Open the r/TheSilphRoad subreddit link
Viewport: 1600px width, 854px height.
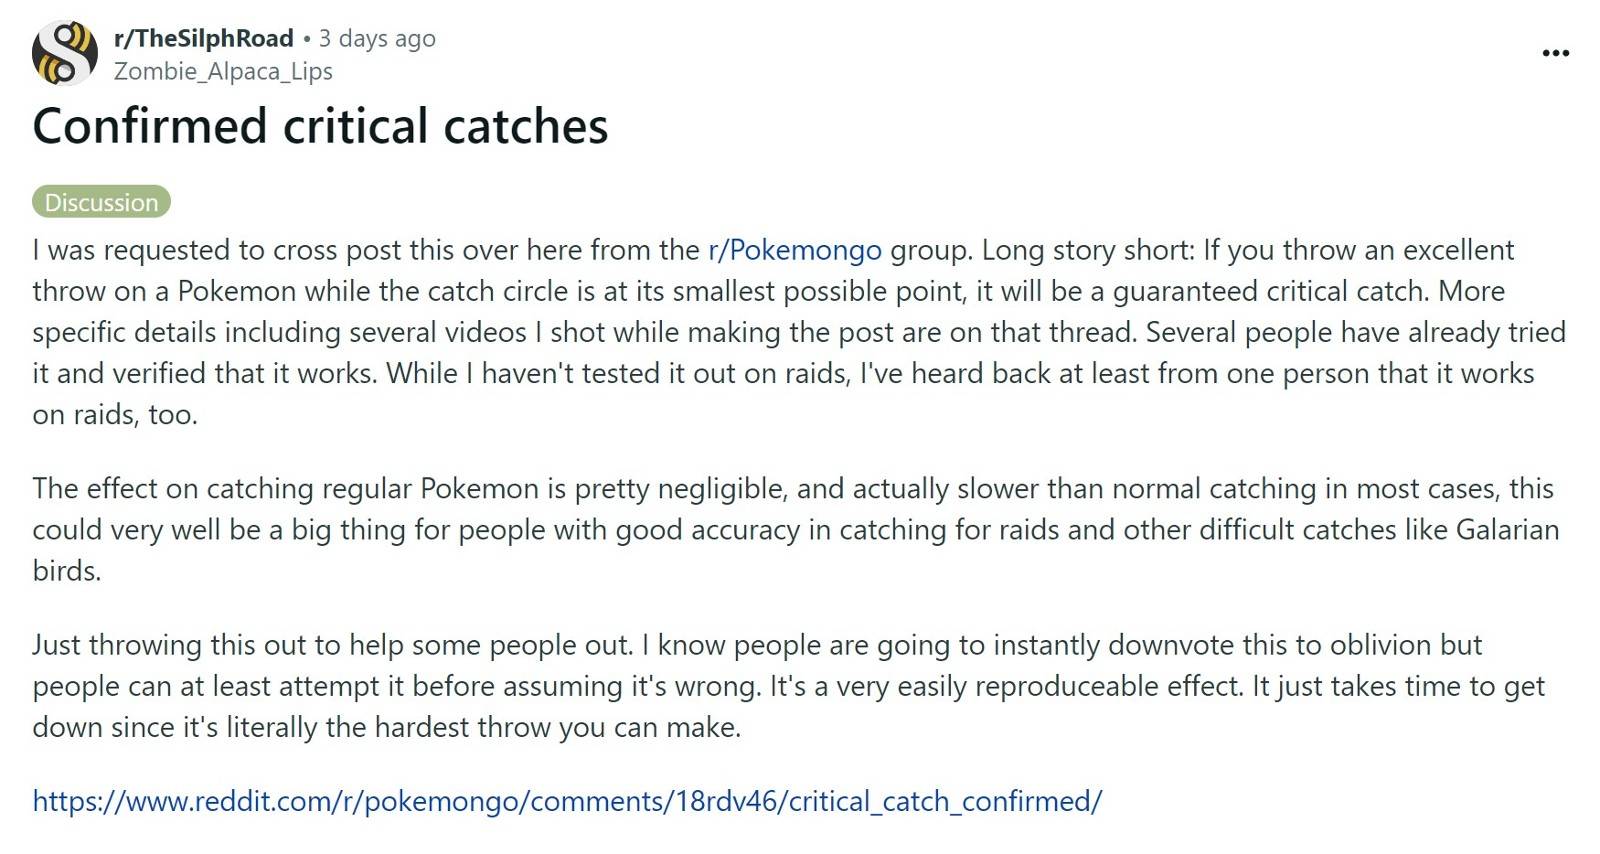click(x=203, y=38)
